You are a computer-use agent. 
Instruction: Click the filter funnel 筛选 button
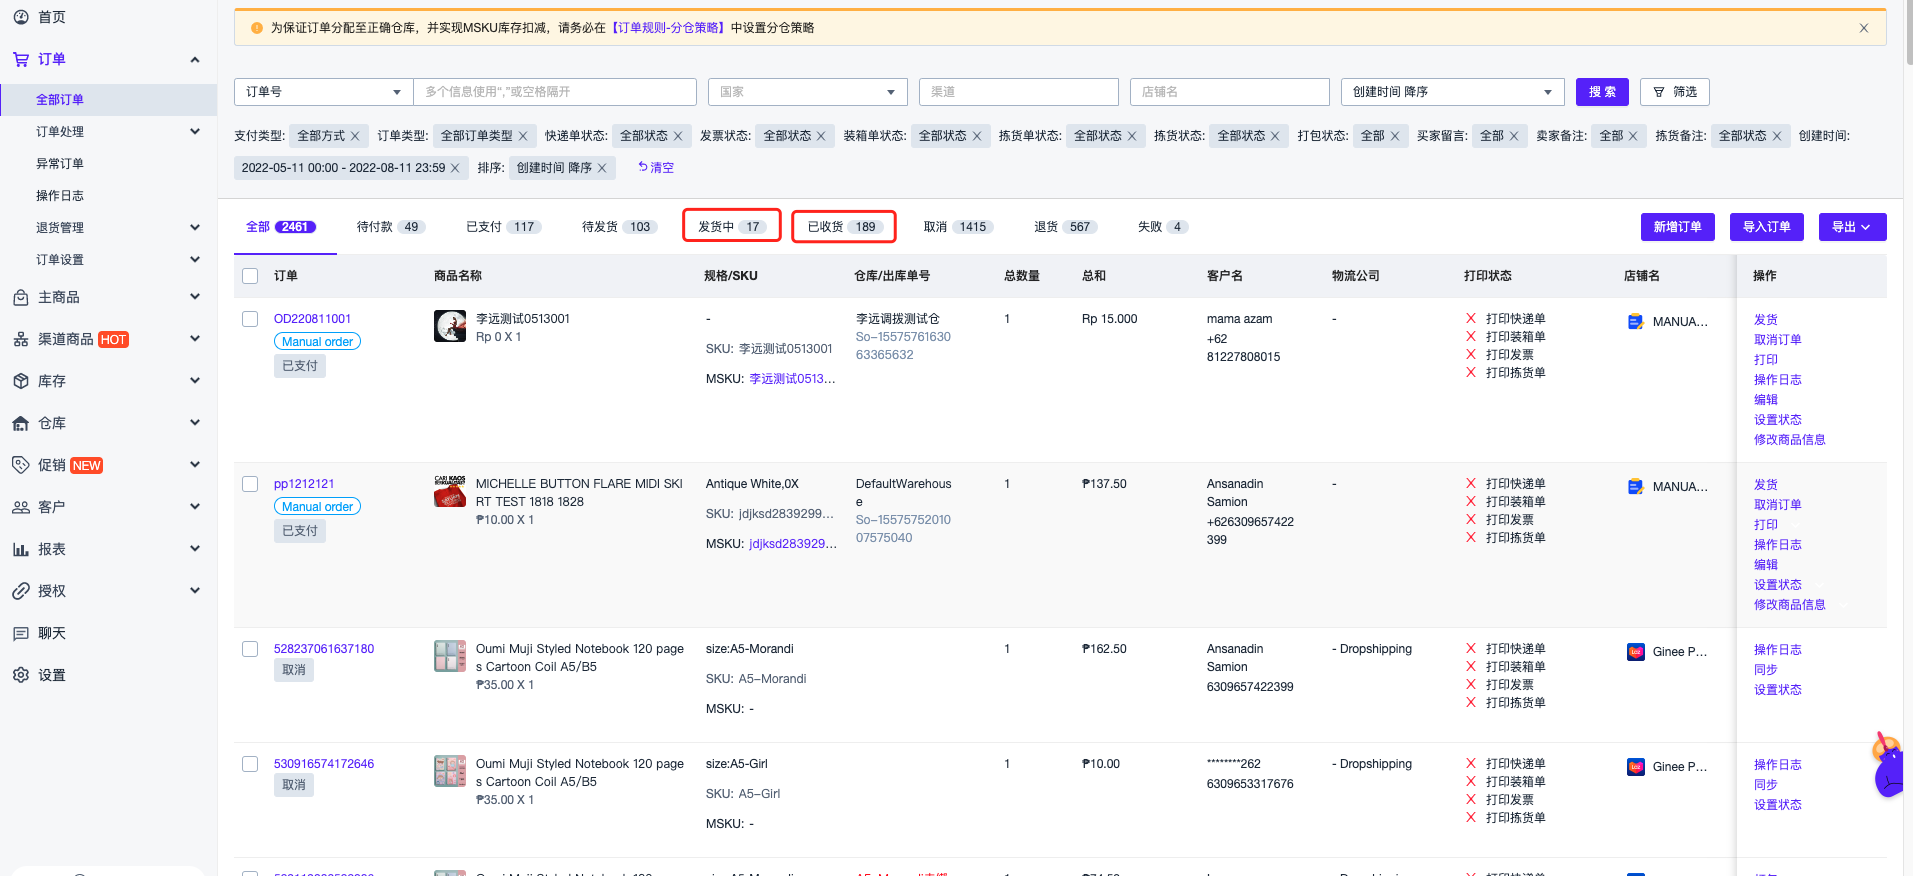[x=1675, y=92]
